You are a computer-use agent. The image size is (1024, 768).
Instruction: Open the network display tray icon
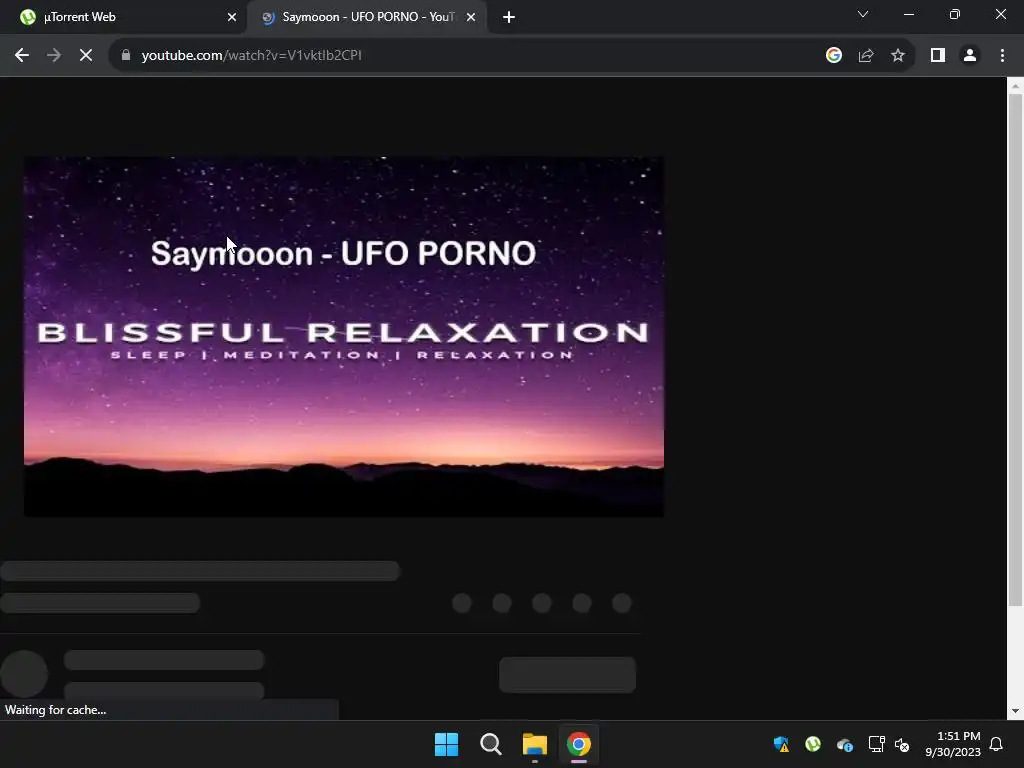pyautogui.click(x=876, y=744)
